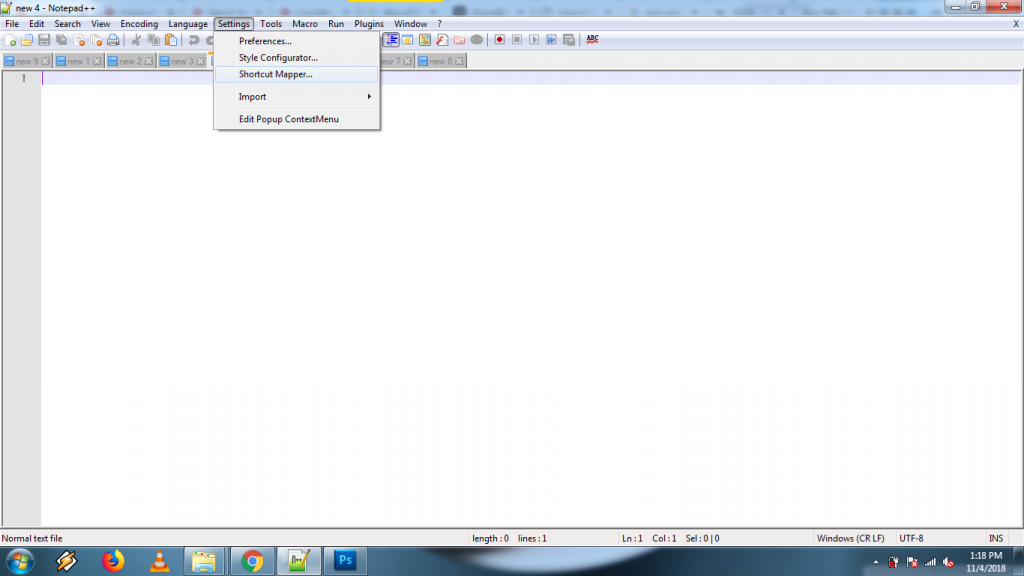Click the Close All toolbar icon
This screenshot has height=576, width=1024.
pos(96,40)
